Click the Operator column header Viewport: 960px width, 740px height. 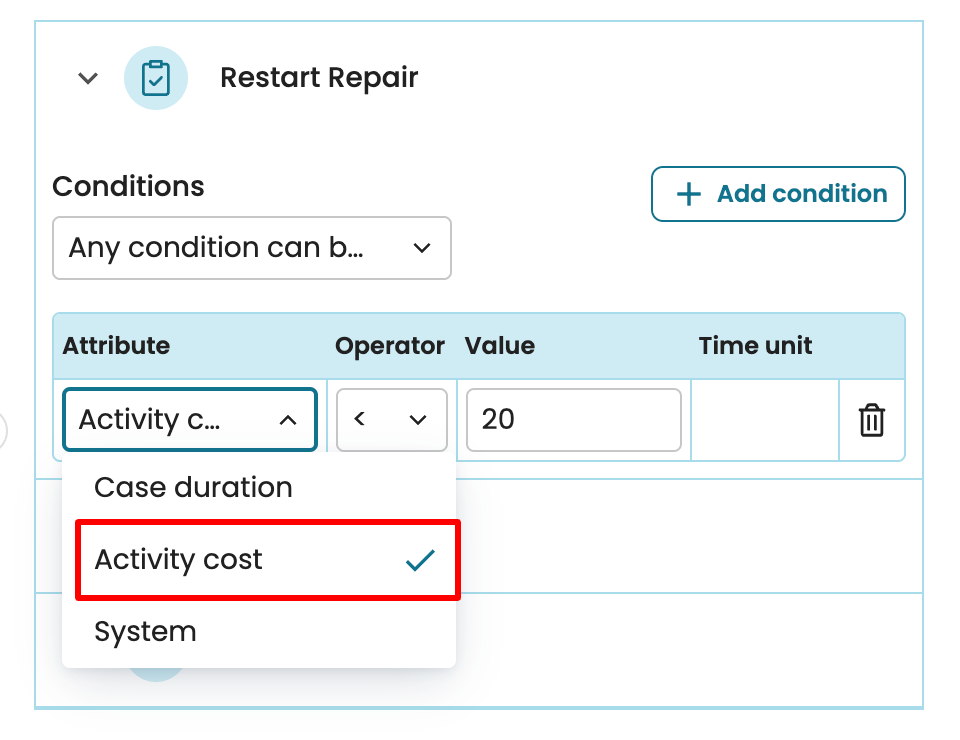390,346
